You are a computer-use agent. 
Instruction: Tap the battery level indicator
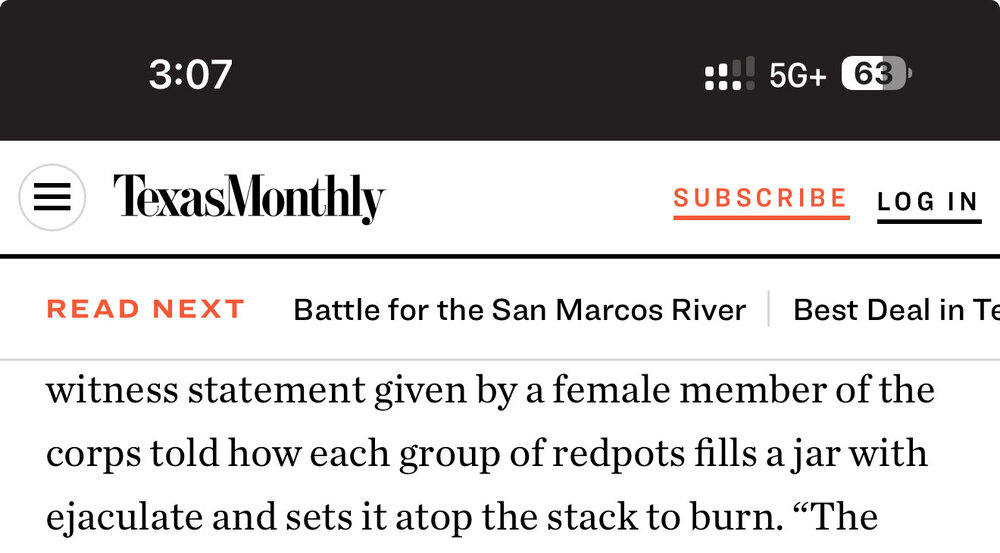tap(875, 74)
